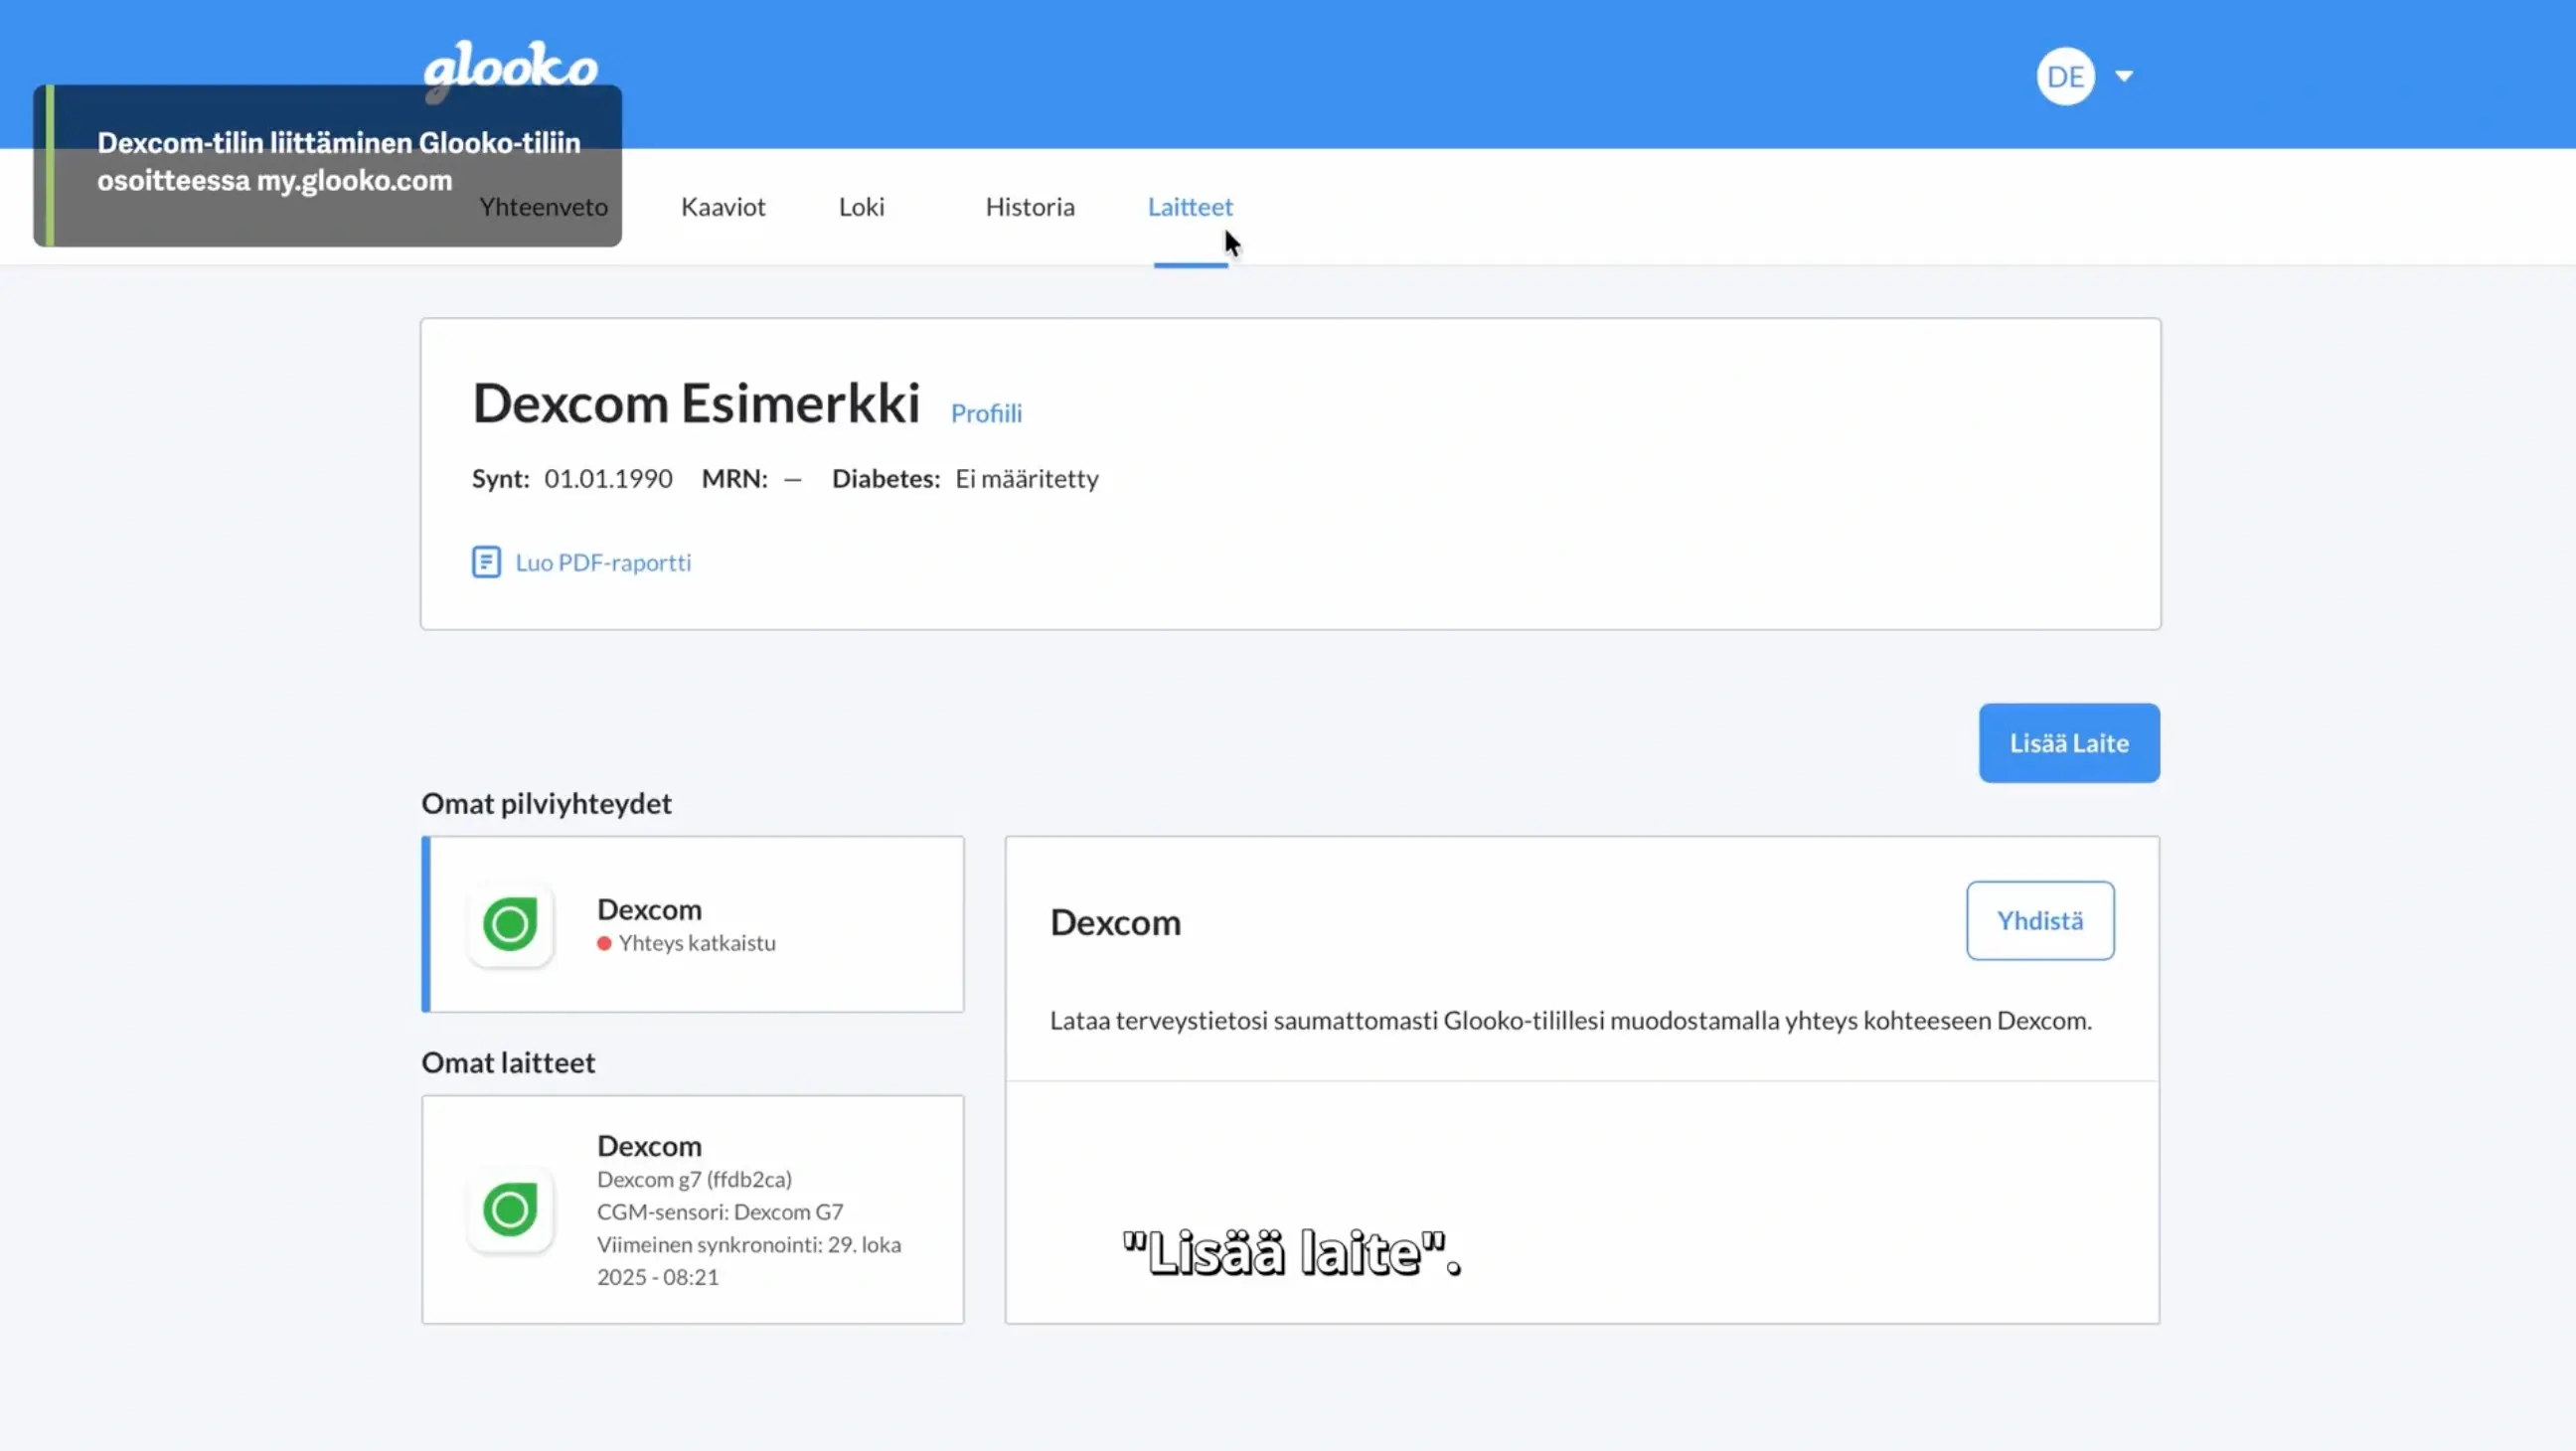Viewport: 2576px width, 1451px height.
Task: Create a PDF report via Luo PDF-raportti
Action: 603,562
